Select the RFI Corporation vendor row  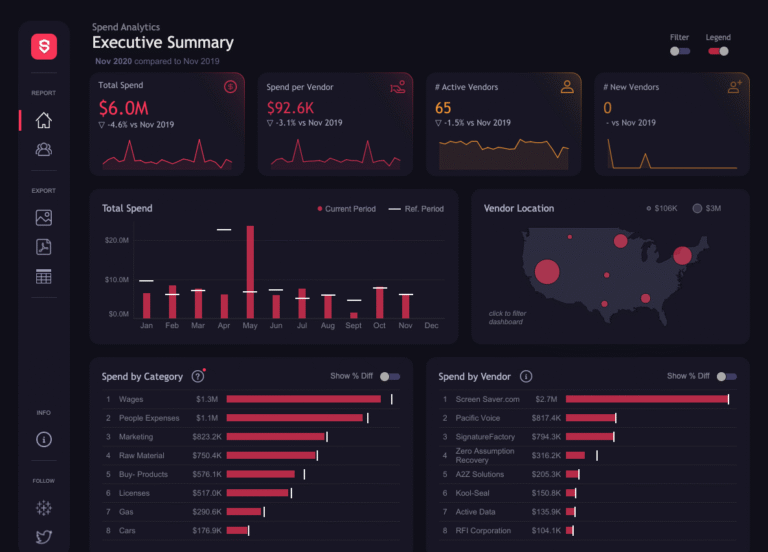point(587,530)
